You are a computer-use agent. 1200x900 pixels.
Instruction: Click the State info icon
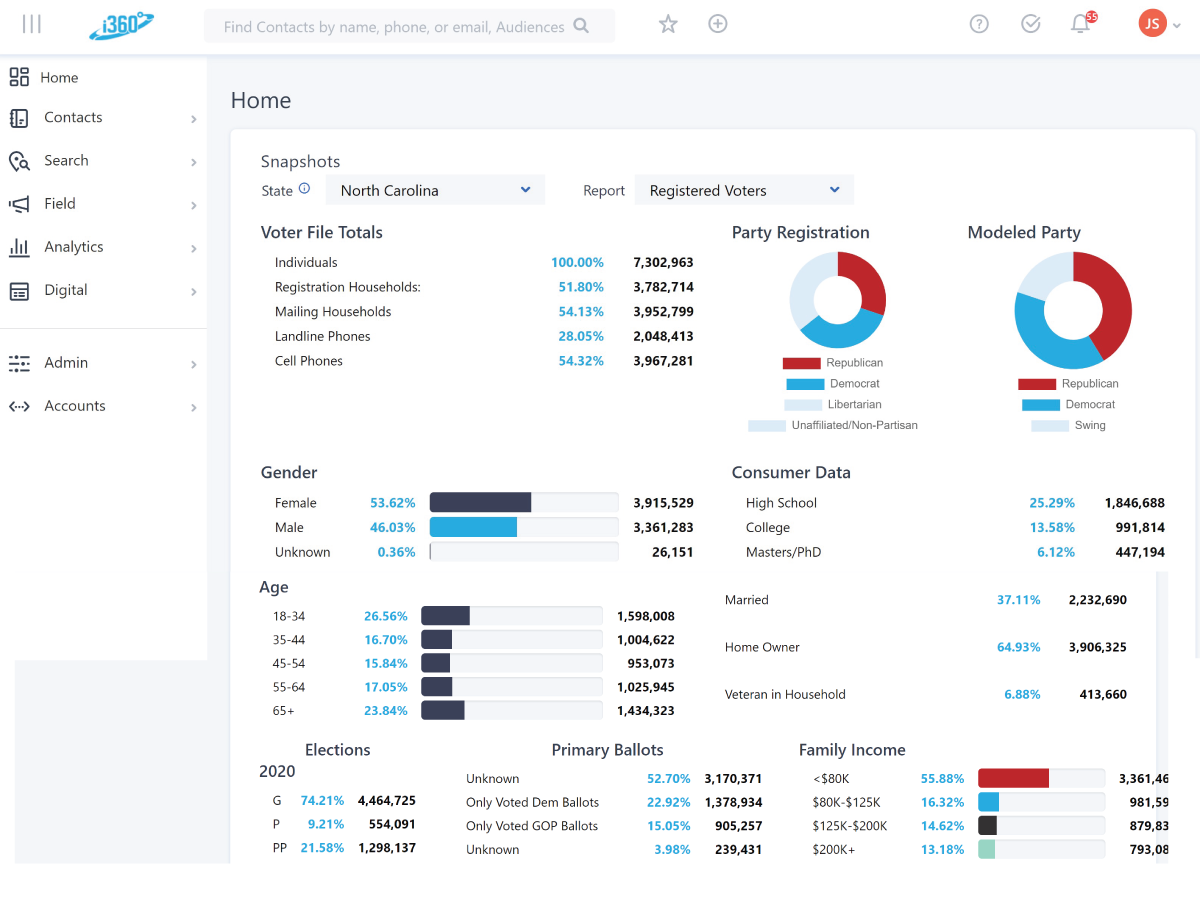pos(305,189)
